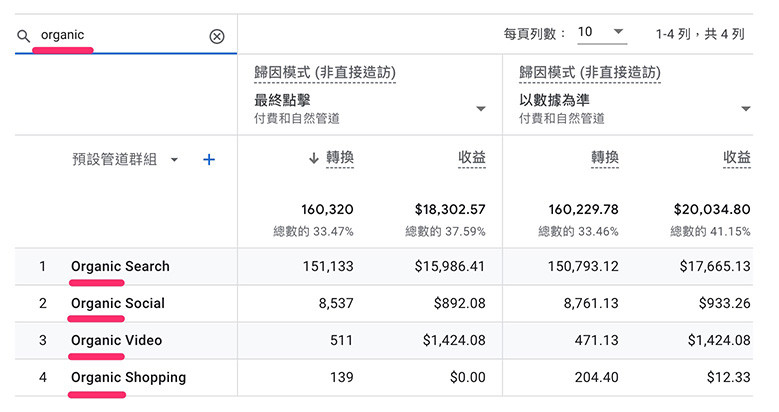
Task: Sort by 收益 under 以數據為準 model
Action: point(737,157)
